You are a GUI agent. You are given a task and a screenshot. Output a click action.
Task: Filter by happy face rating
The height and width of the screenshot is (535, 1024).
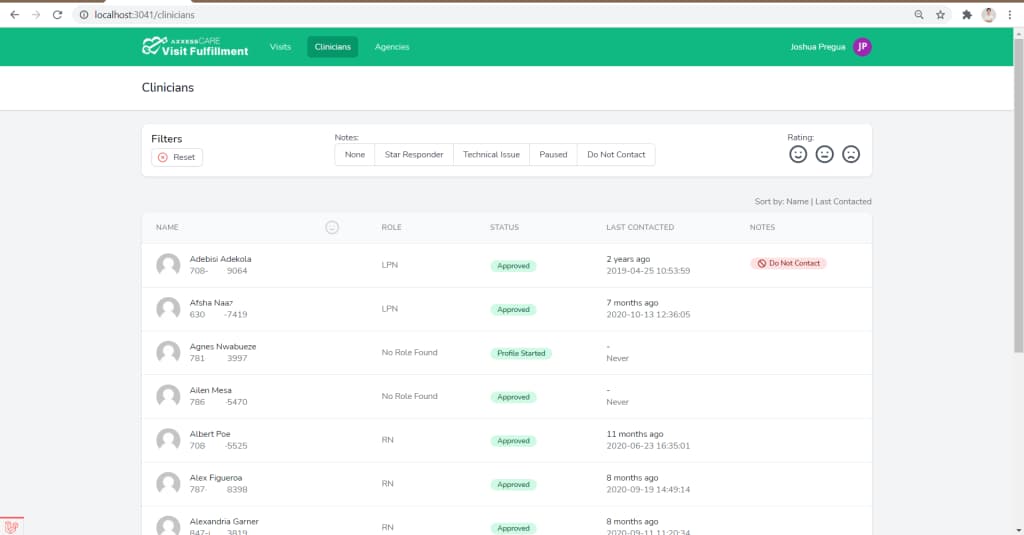(x=798, y=154)
